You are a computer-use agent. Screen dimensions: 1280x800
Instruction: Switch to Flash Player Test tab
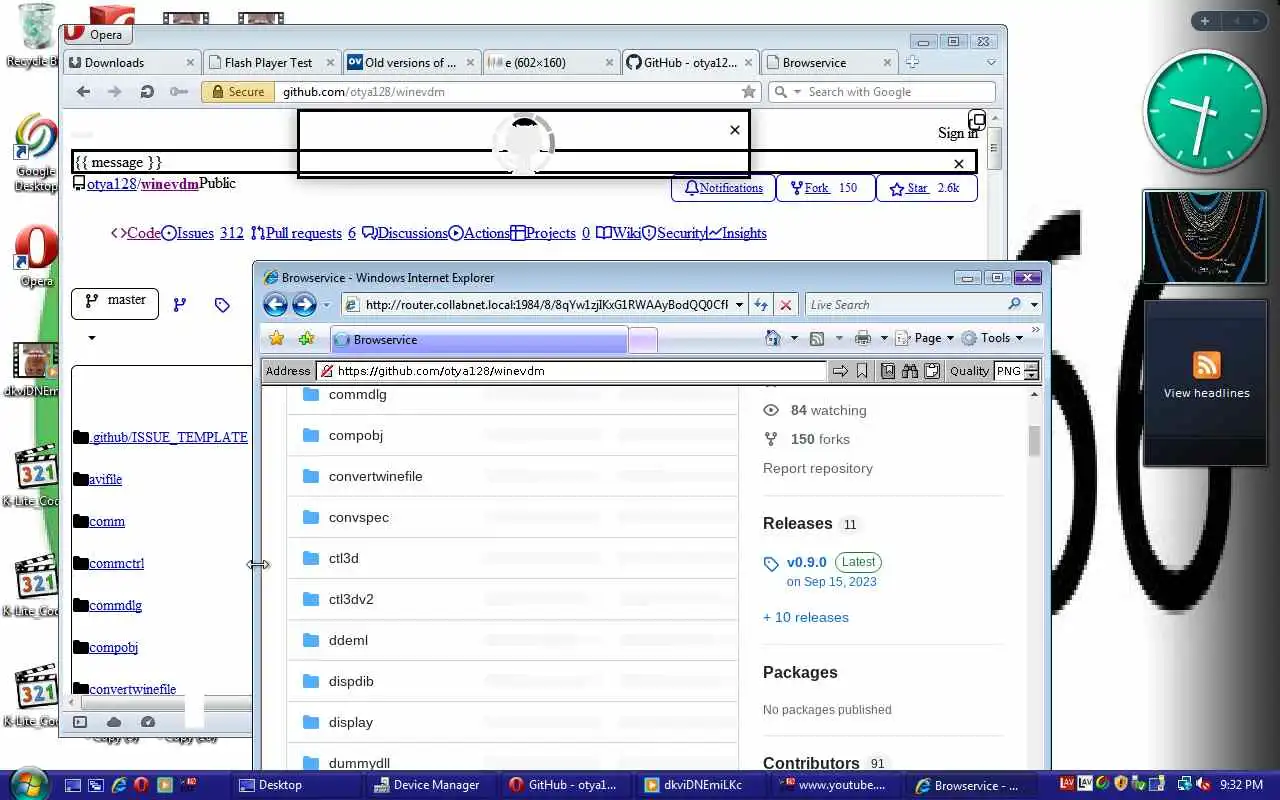[270, 62]
